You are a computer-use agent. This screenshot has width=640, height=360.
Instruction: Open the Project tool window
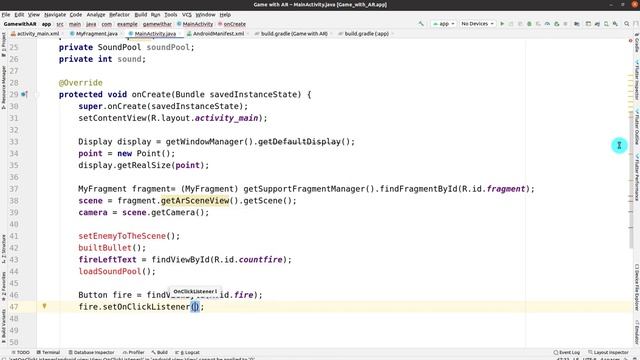pyautogui.click(x=3, y=44)
